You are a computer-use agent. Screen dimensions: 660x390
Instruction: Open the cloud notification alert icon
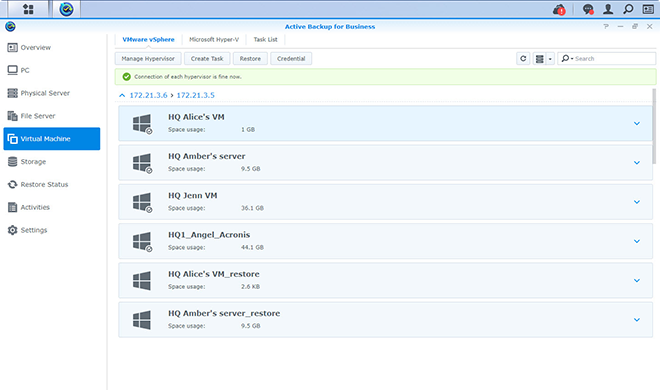click(x=559, y=9)
